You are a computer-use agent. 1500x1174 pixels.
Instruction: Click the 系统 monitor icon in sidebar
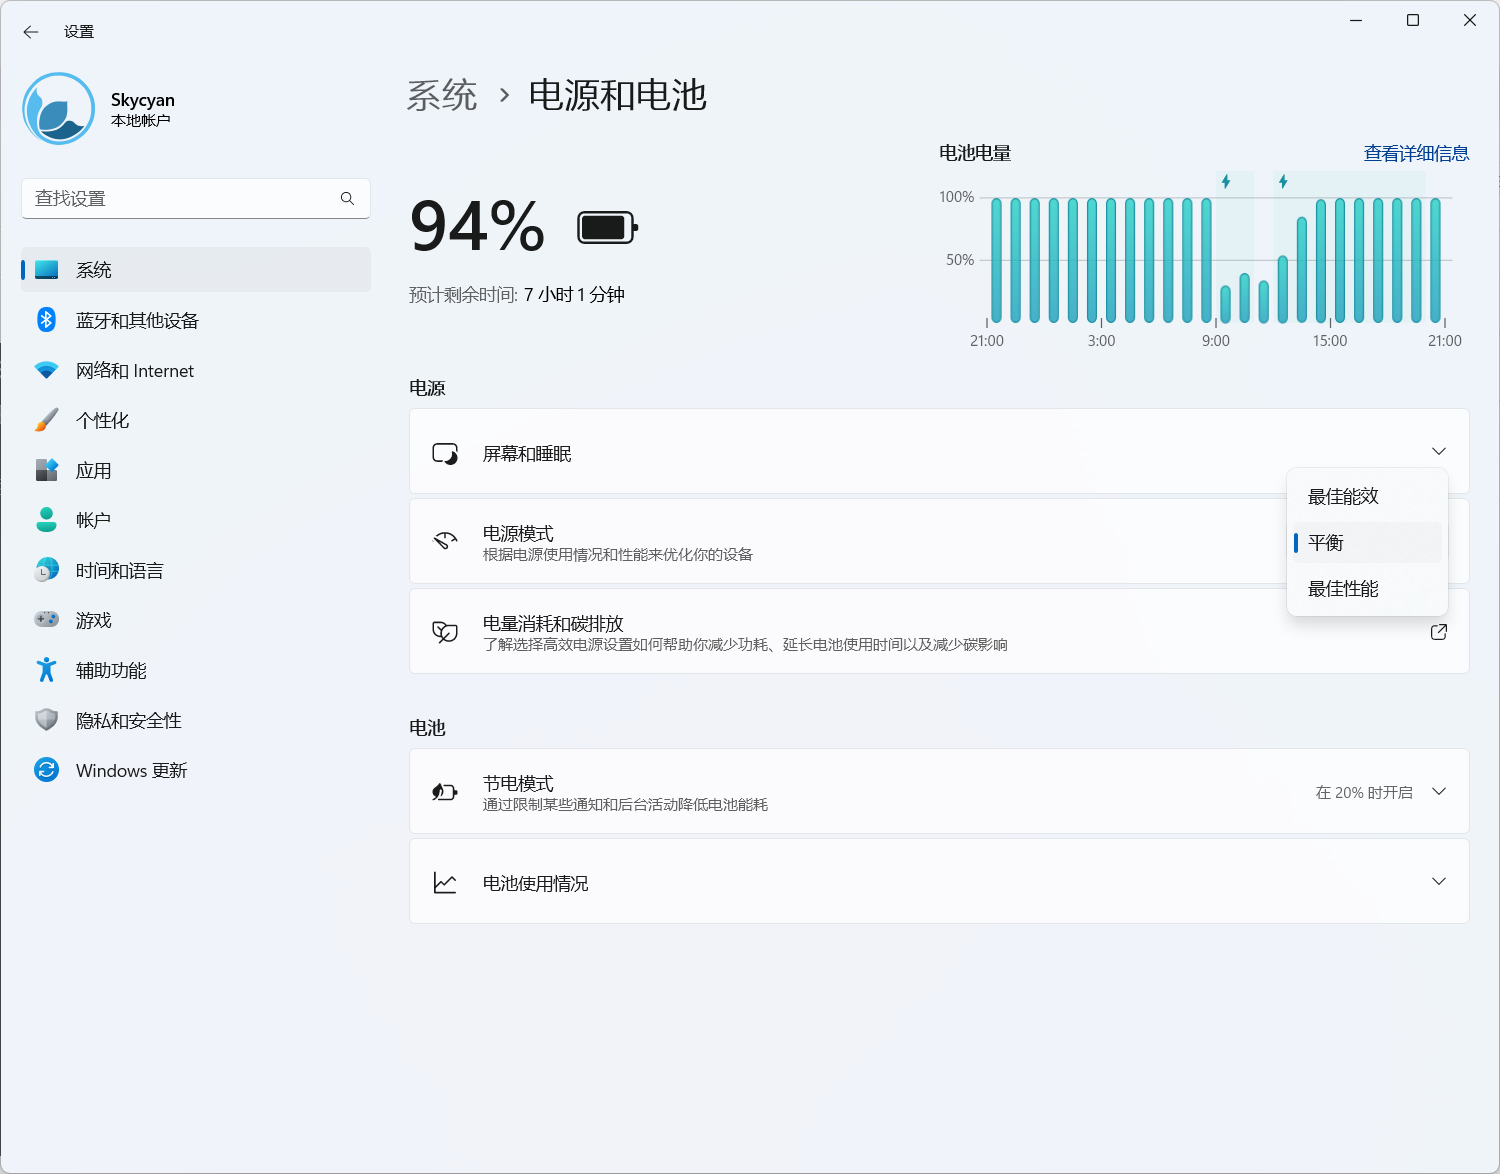(x=47, y=270)
